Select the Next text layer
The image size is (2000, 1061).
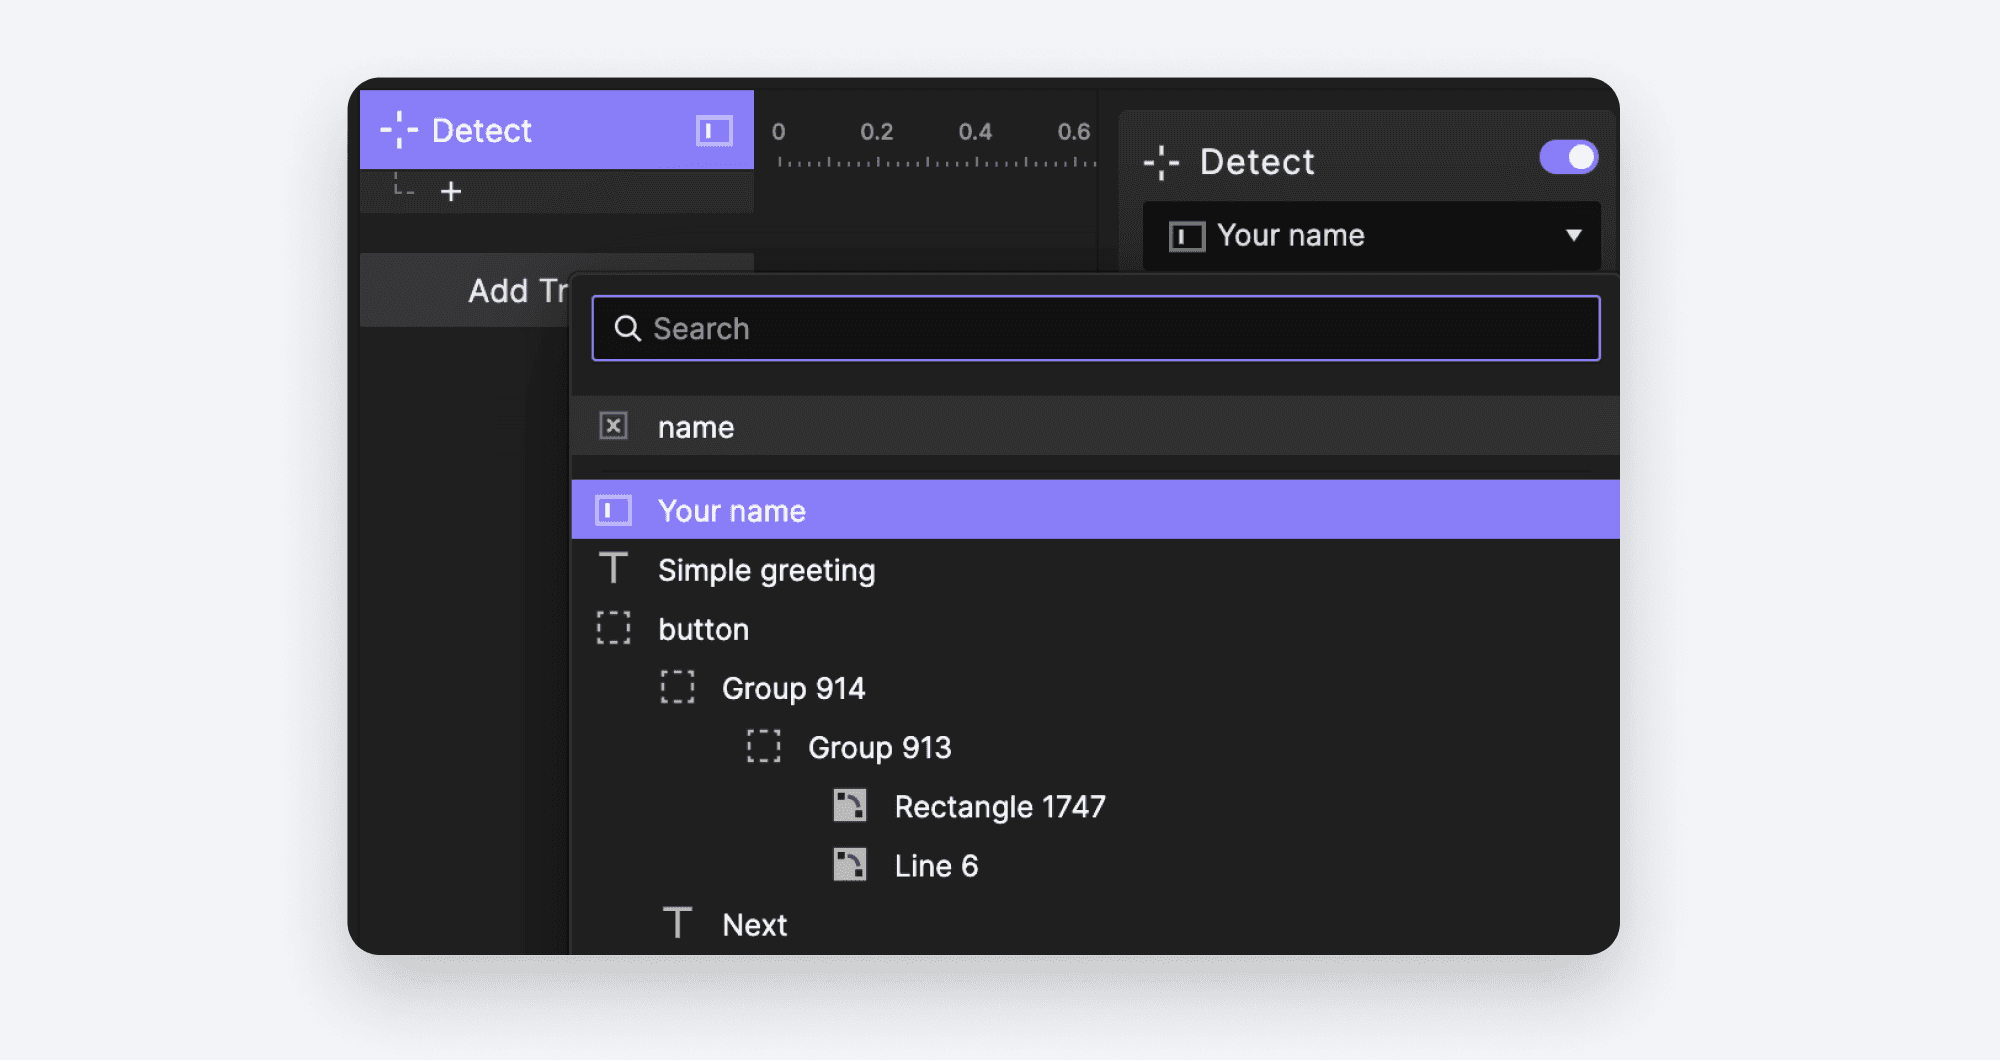tap(1095, 923)
